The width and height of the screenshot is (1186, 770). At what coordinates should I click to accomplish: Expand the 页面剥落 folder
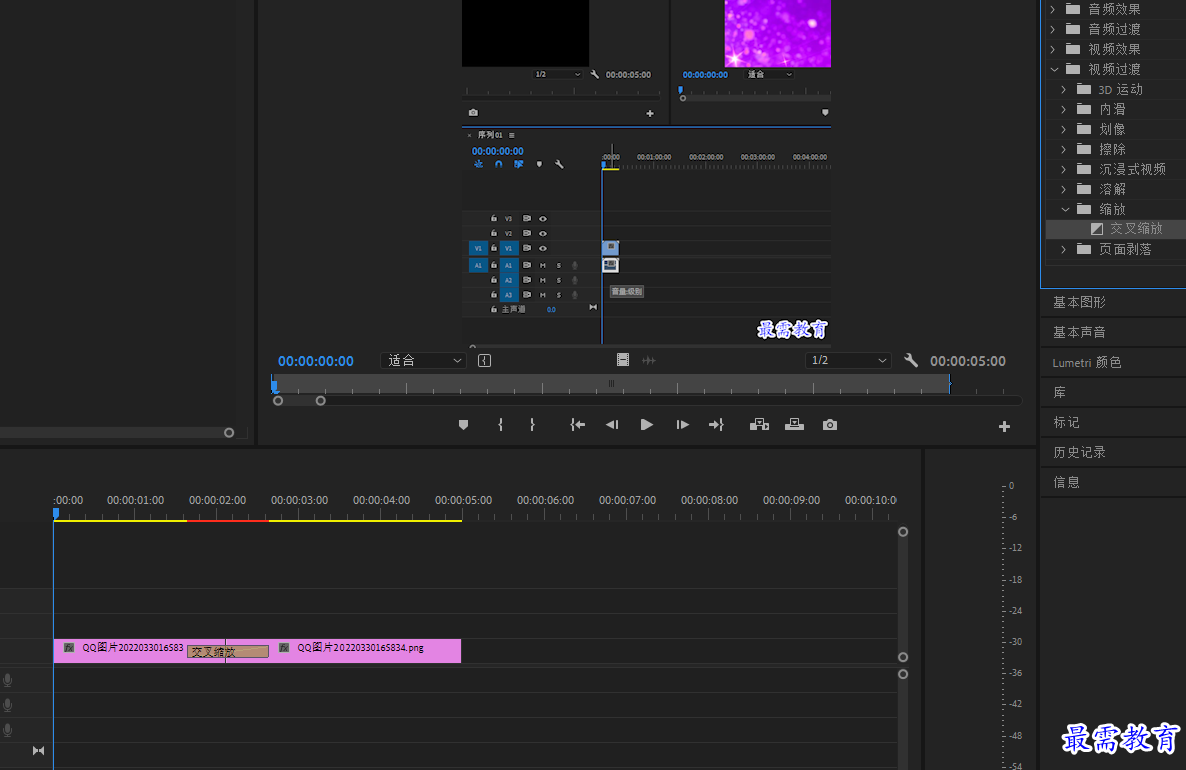(1064, 249)
